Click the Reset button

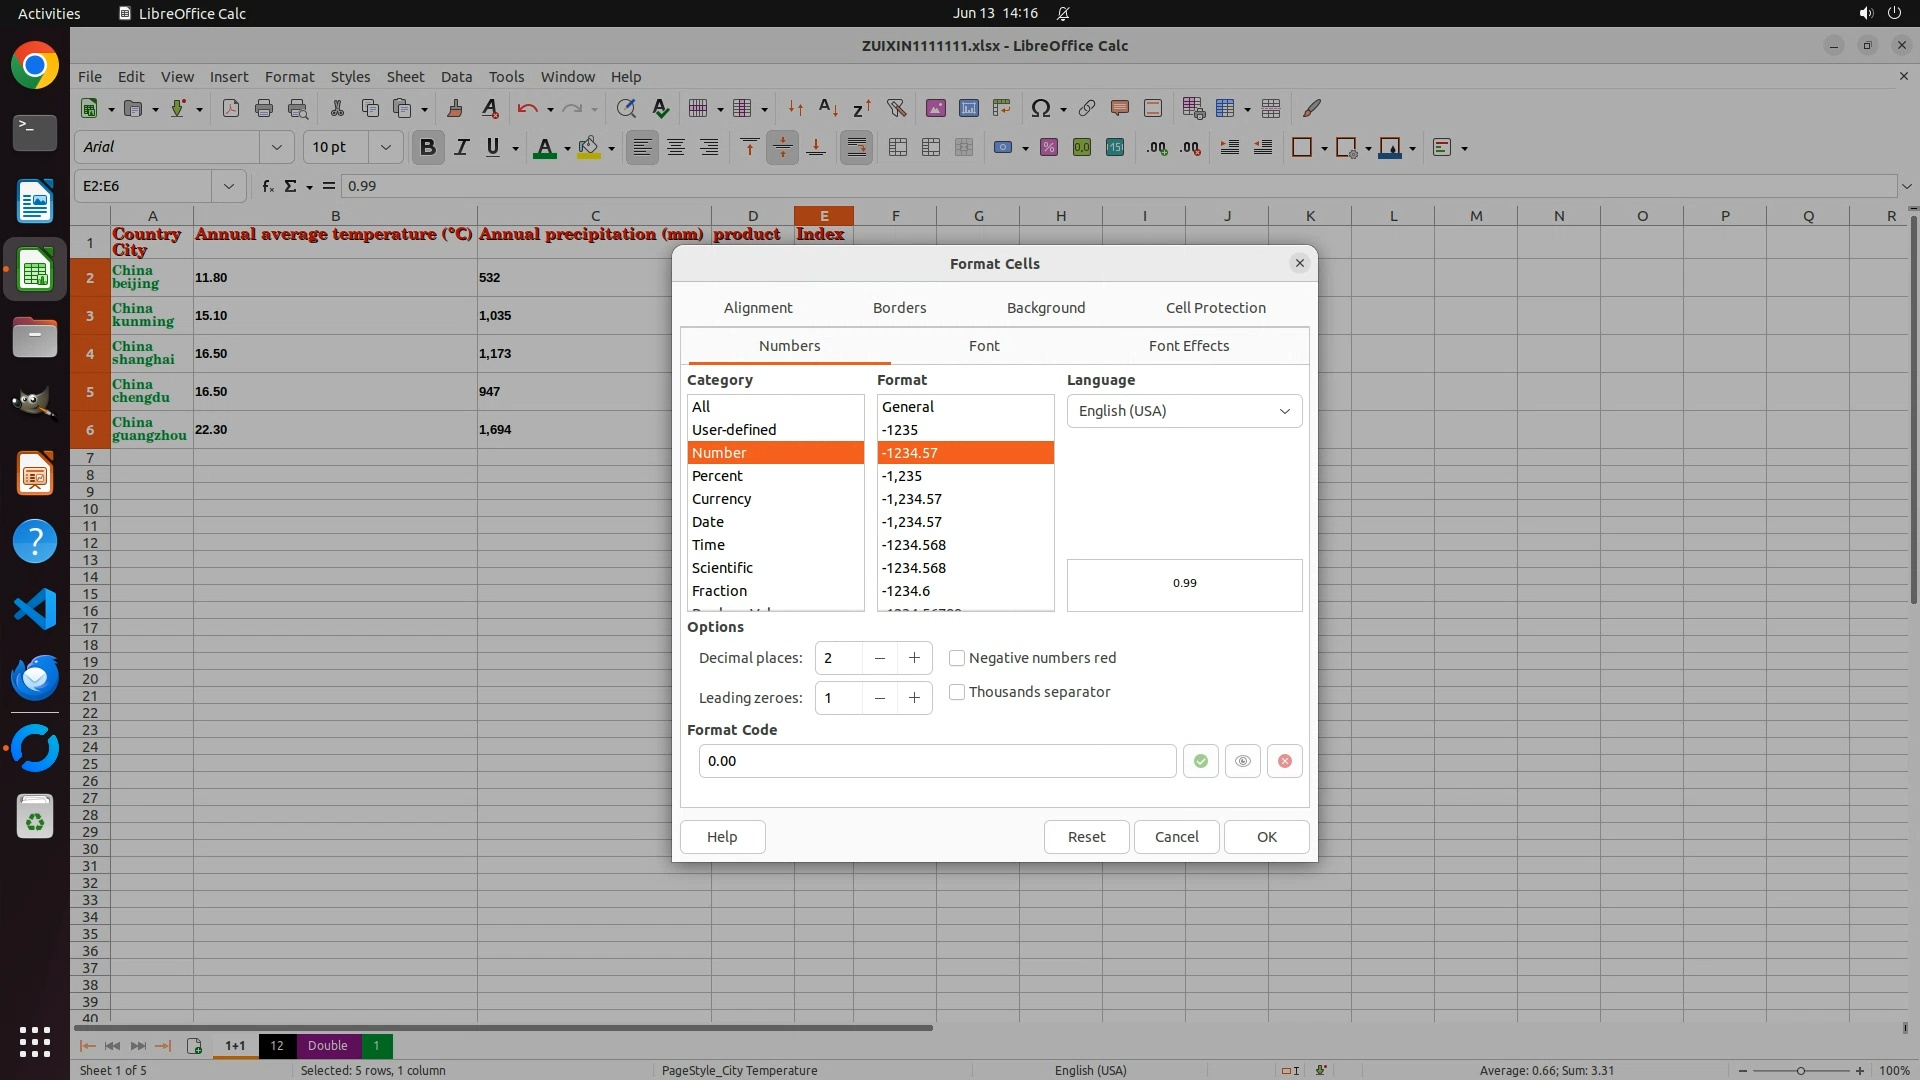tap(1086, 837)
